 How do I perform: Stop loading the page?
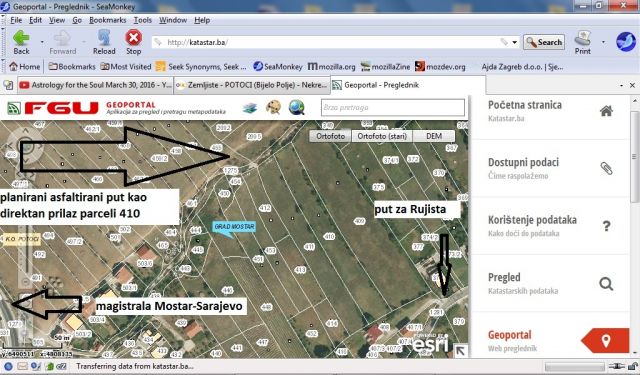[x=133, y=42]
